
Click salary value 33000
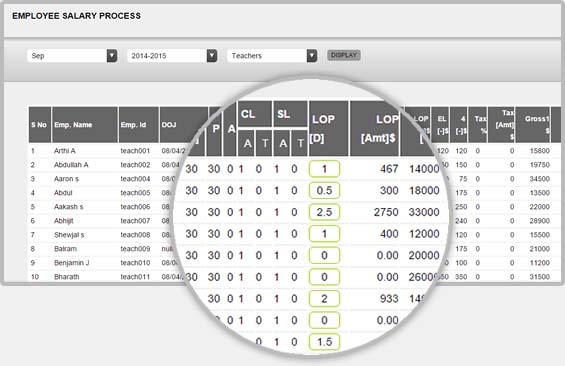[x=424, y=212]
